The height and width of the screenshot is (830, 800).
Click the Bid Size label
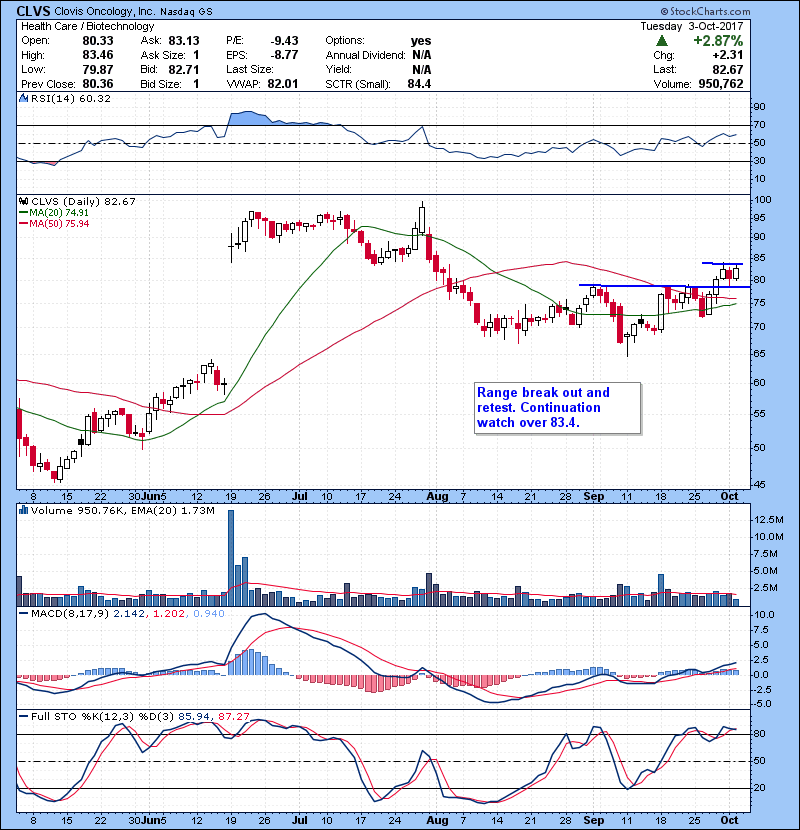coord(161,84)
